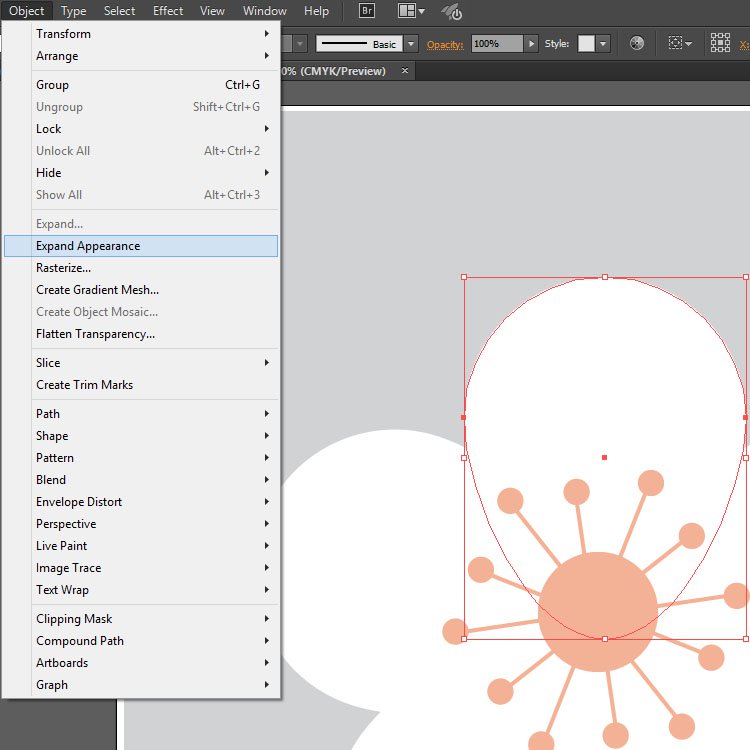Image resolution: width=750 pixels, height=750 pixels.
Task: Click the GPU performance rocket icon
Action: 452,12
